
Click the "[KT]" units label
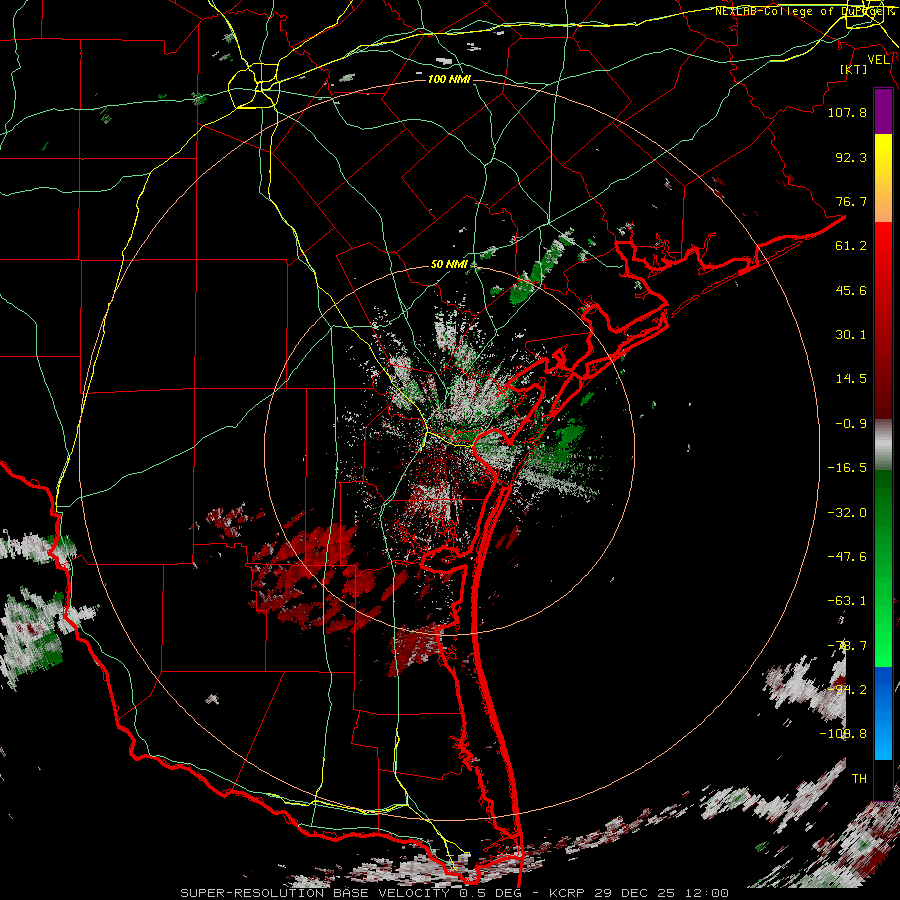coord(853,69)
